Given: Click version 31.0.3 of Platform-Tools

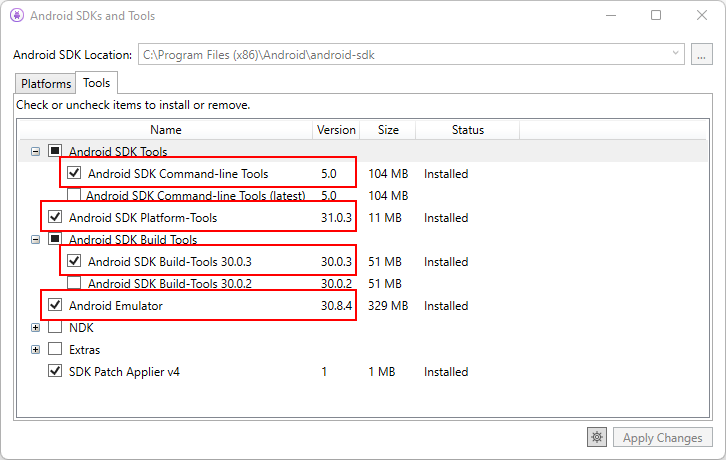Looking at the screenshot, I should click(336, 218).
